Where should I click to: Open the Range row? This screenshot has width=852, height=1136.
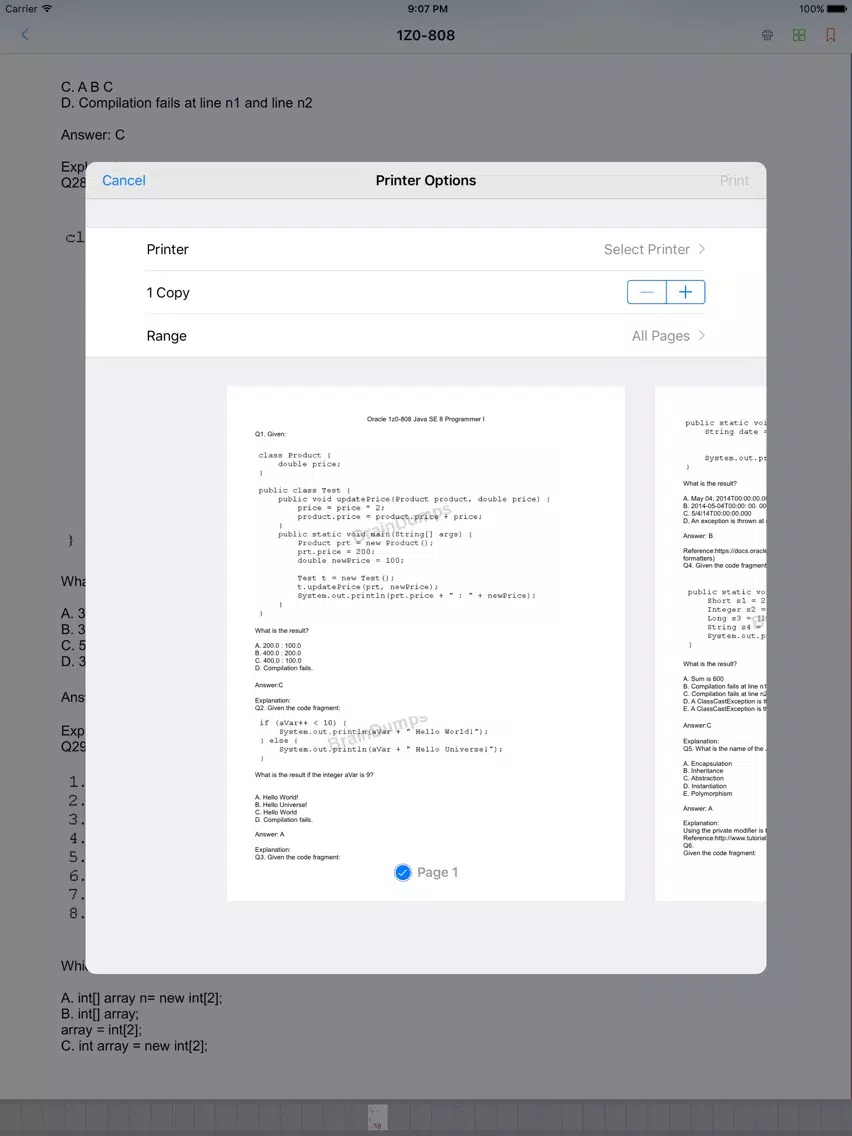point(426,335)
